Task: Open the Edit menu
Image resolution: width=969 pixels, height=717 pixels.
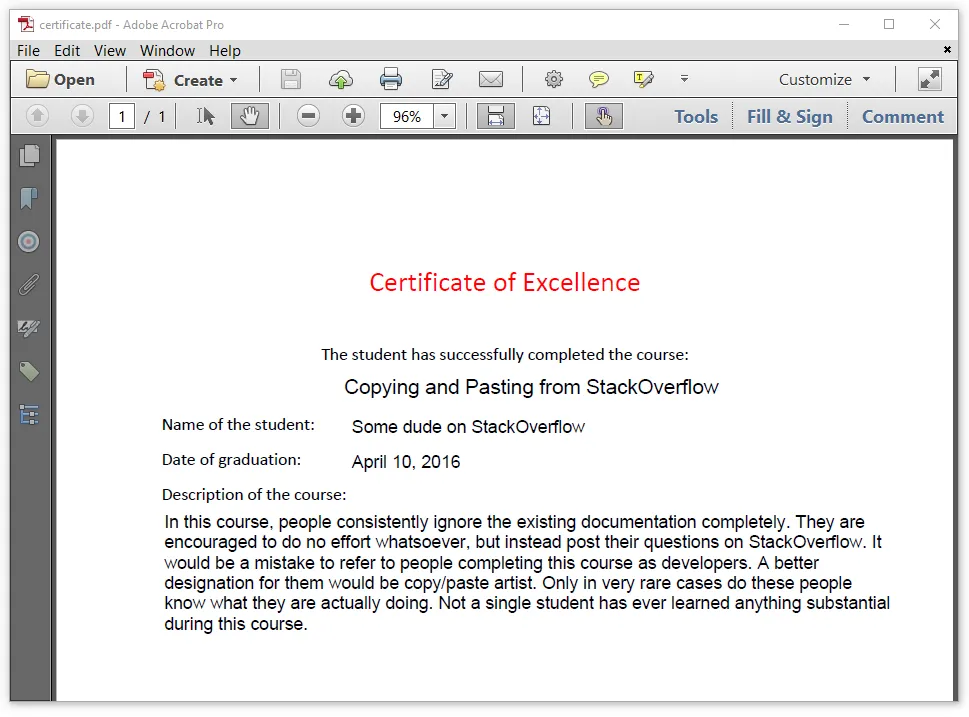Action: [67, 51]
